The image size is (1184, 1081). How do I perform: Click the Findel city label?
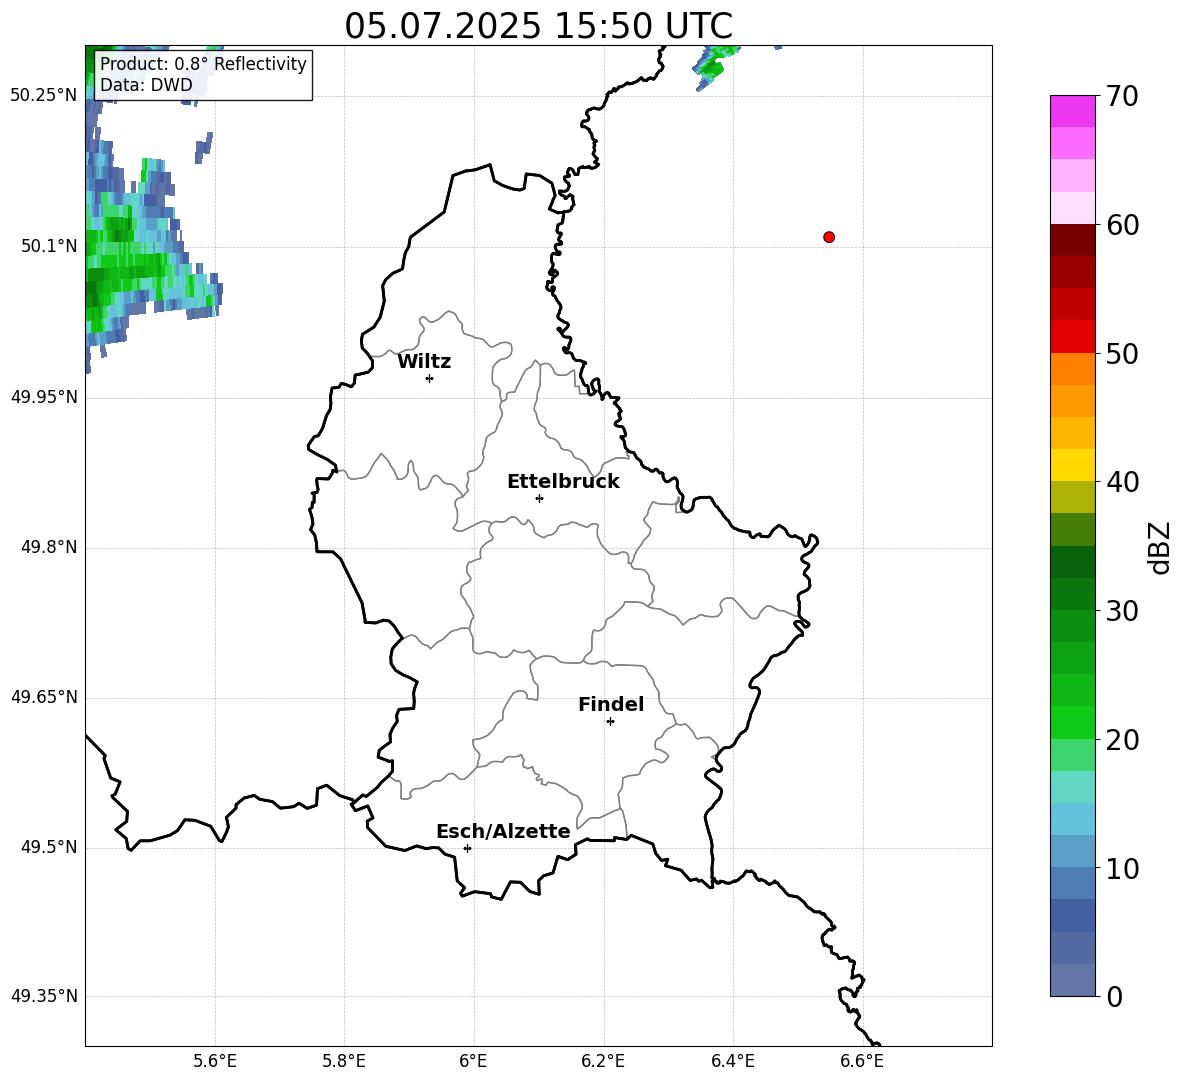click(x=611, y=704)
